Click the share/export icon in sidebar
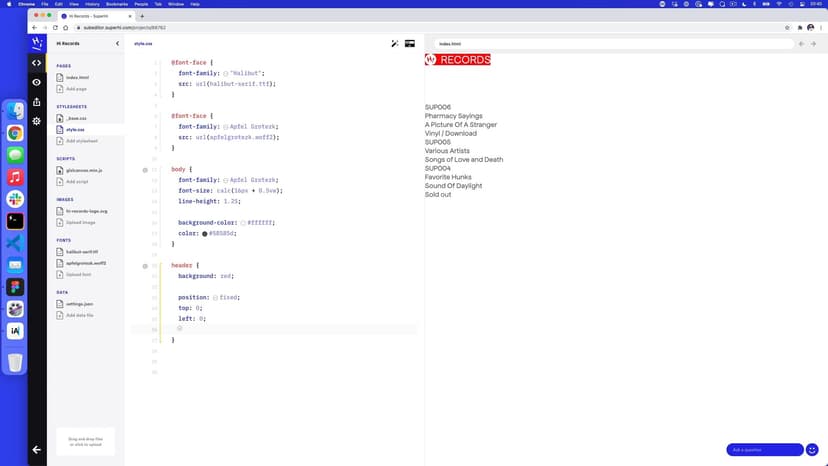The width and height of the screenshot is (828, 466). (37, 101)
